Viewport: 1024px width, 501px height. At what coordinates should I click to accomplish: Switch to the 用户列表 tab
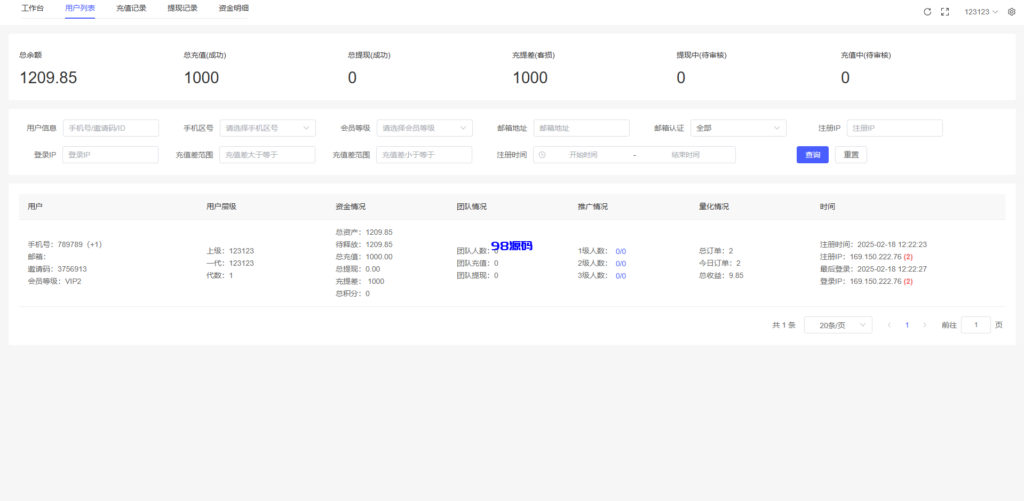(80, 9)
